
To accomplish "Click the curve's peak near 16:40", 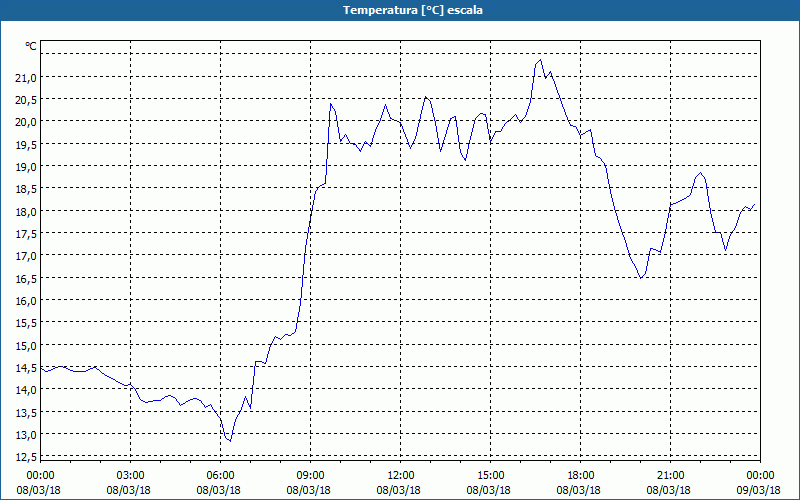I will click(x=540, y=60).
